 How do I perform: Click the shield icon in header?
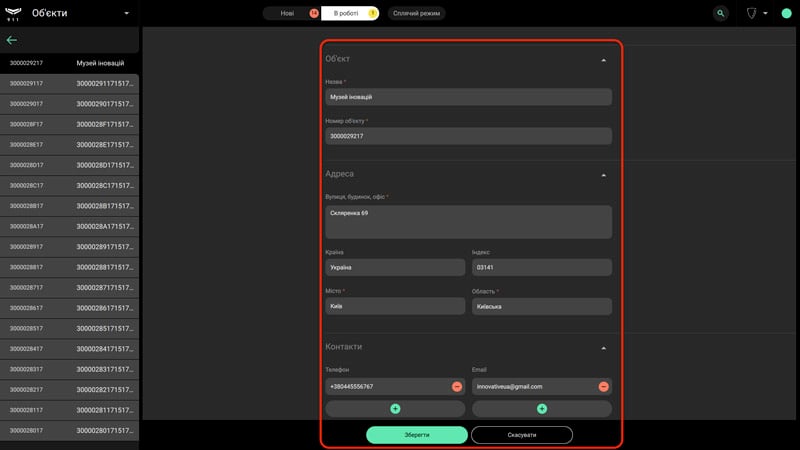pos(752,13)
